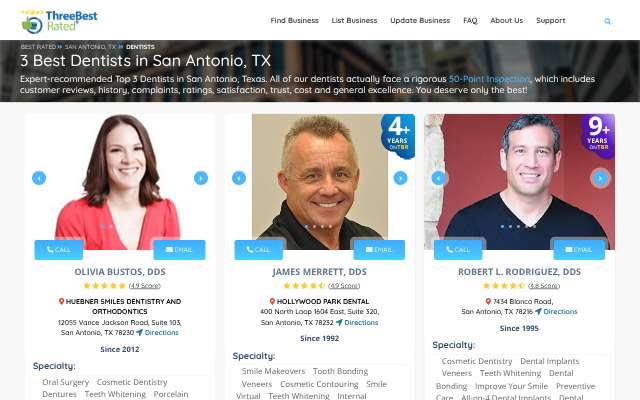
Task: Show previous photo of James Merrett
Action: pos(239,178)
